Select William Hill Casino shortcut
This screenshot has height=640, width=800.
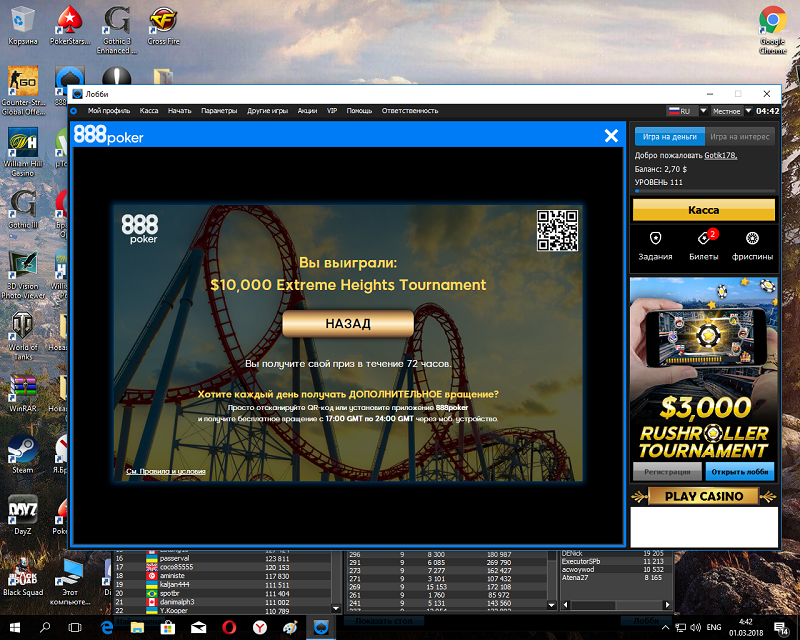click(x=23, y=152)
